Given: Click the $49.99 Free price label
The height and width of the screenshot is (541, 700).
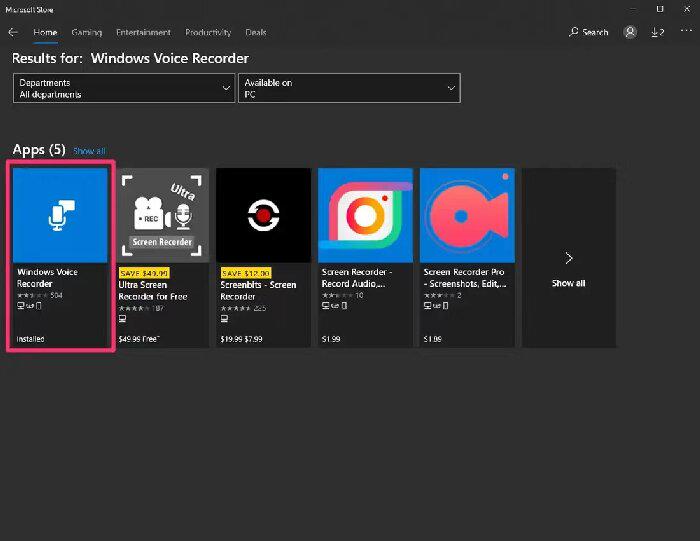Looking at the screenshot, I should [x=138, y=339].
